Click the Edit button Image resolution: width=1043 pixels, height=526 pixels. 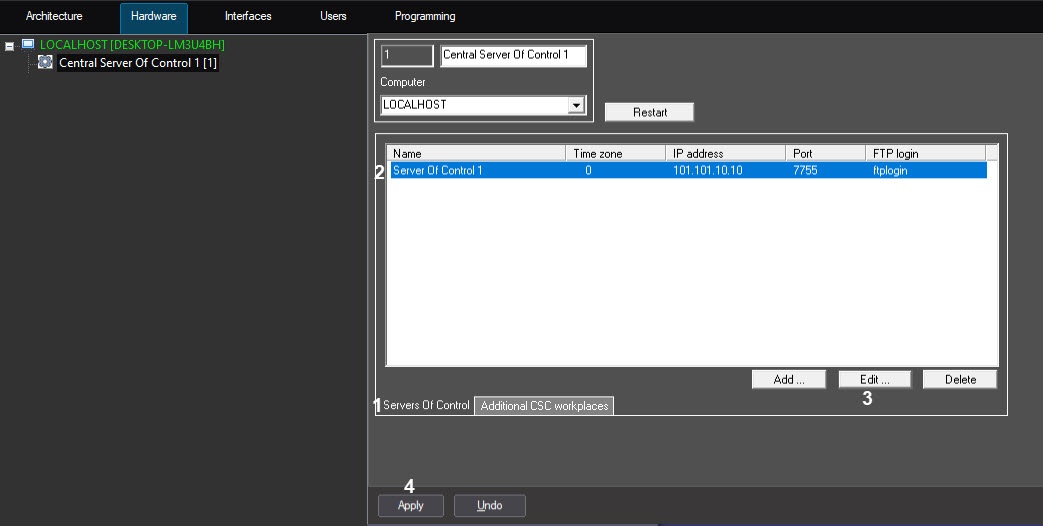(875, 380)
